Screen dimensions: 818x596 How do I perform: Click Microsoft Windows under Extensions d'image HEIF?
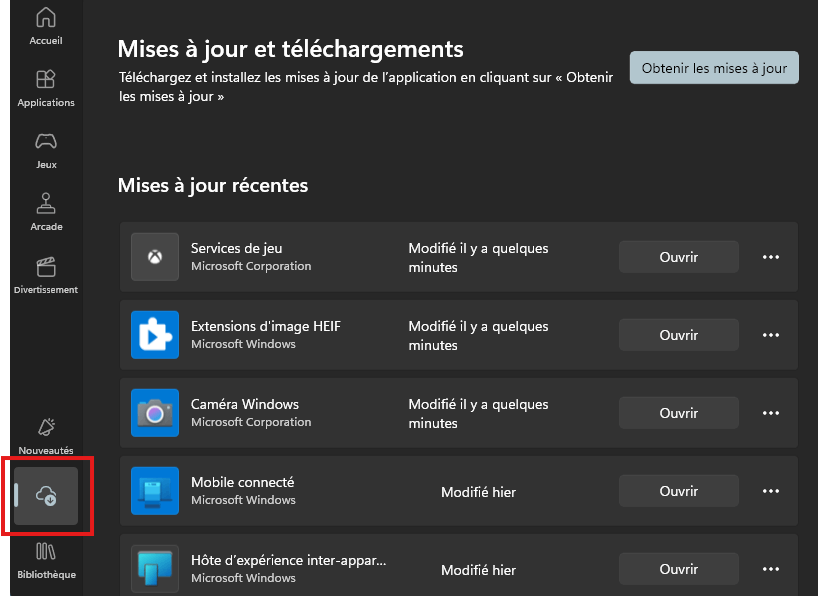pyautogui.click(x=243, y=344)
